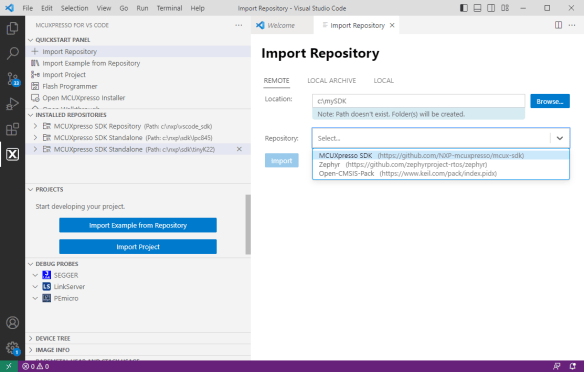Open editor more actions ellipsis
Image resolution: width=584 pixels, height=372 pixels.
click(x=572, y=25)
